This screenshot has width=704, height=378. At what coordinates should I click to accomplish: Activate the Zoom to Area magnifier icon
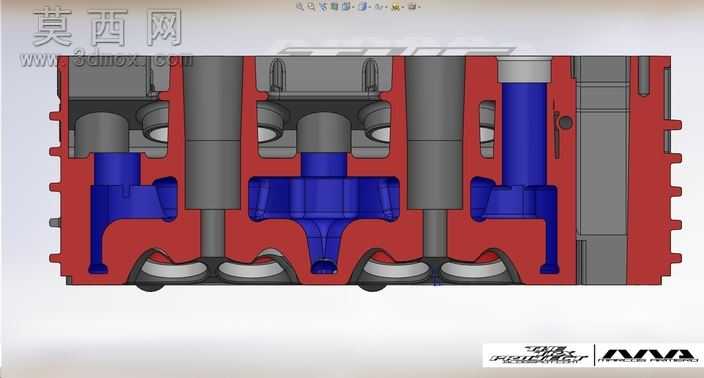311,7
